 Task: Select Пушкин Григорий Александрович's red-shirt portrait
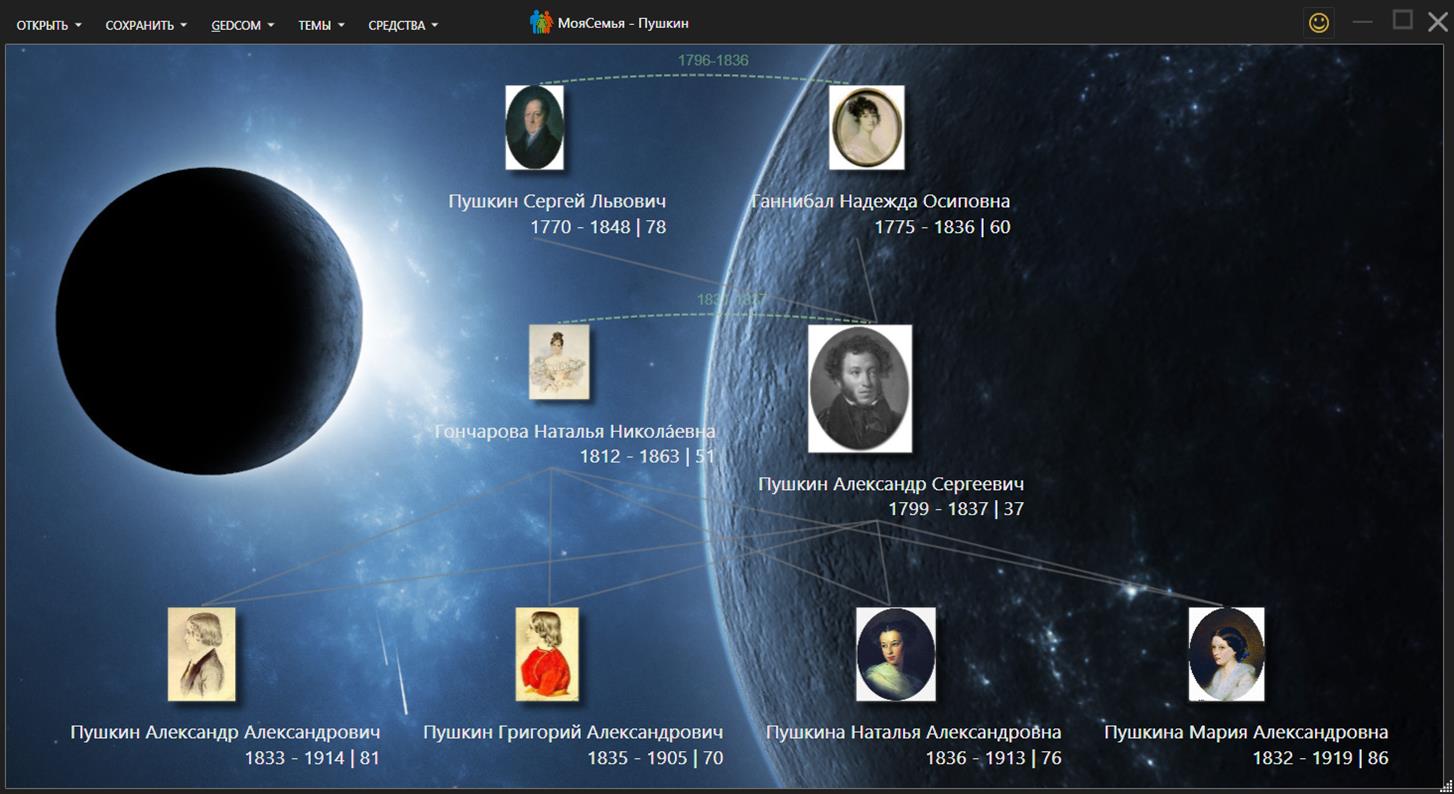point(547,654)
